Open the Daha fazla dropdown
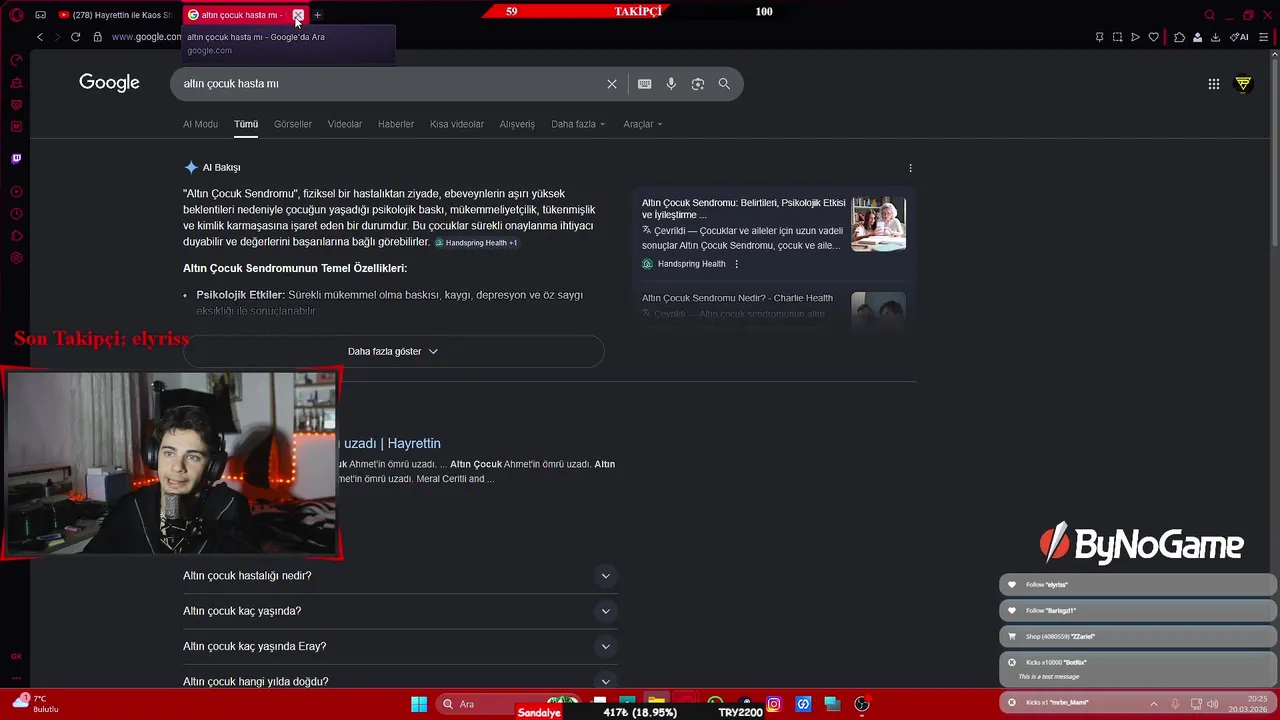The image size is (1280, 720). (x=578, y=124)
